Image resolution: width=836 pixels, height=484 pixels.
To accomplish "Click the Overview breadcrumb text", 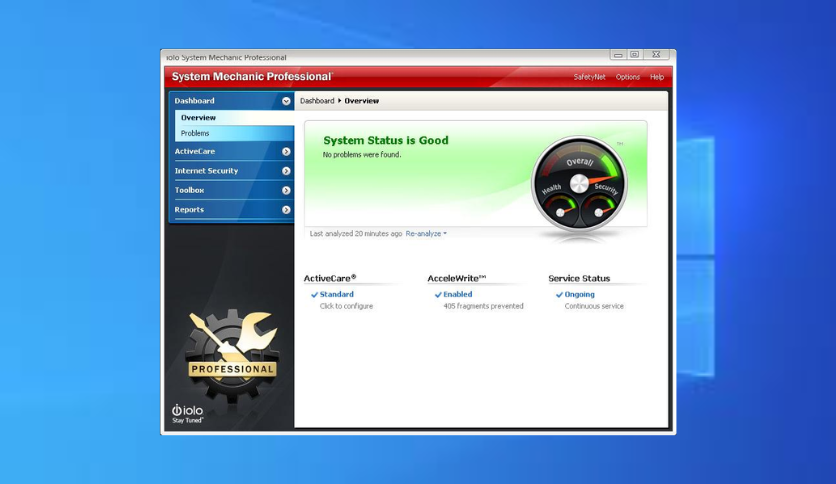I will 361,101.
